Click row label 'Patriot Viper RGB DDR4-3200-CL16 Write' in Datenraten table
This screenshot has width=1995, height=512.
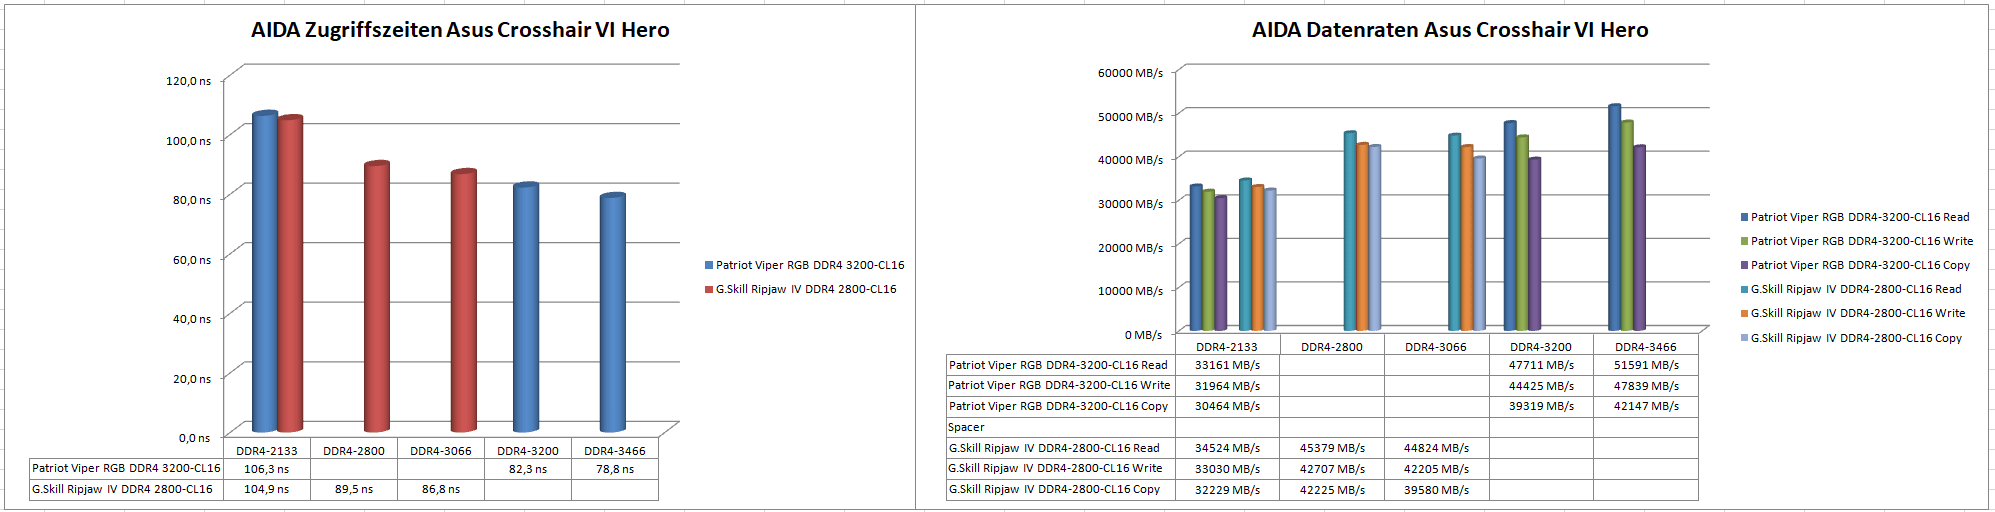point(1059,385)
